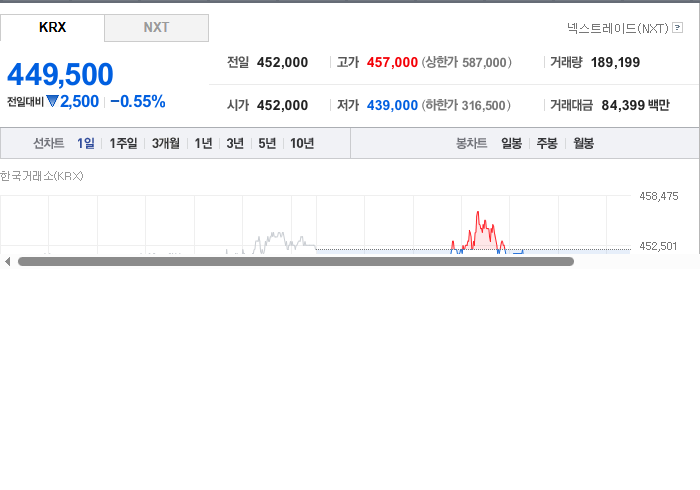This screenshot has width=700, height=490.
Task: Click the current price 449,500
Action: [60, 74]
